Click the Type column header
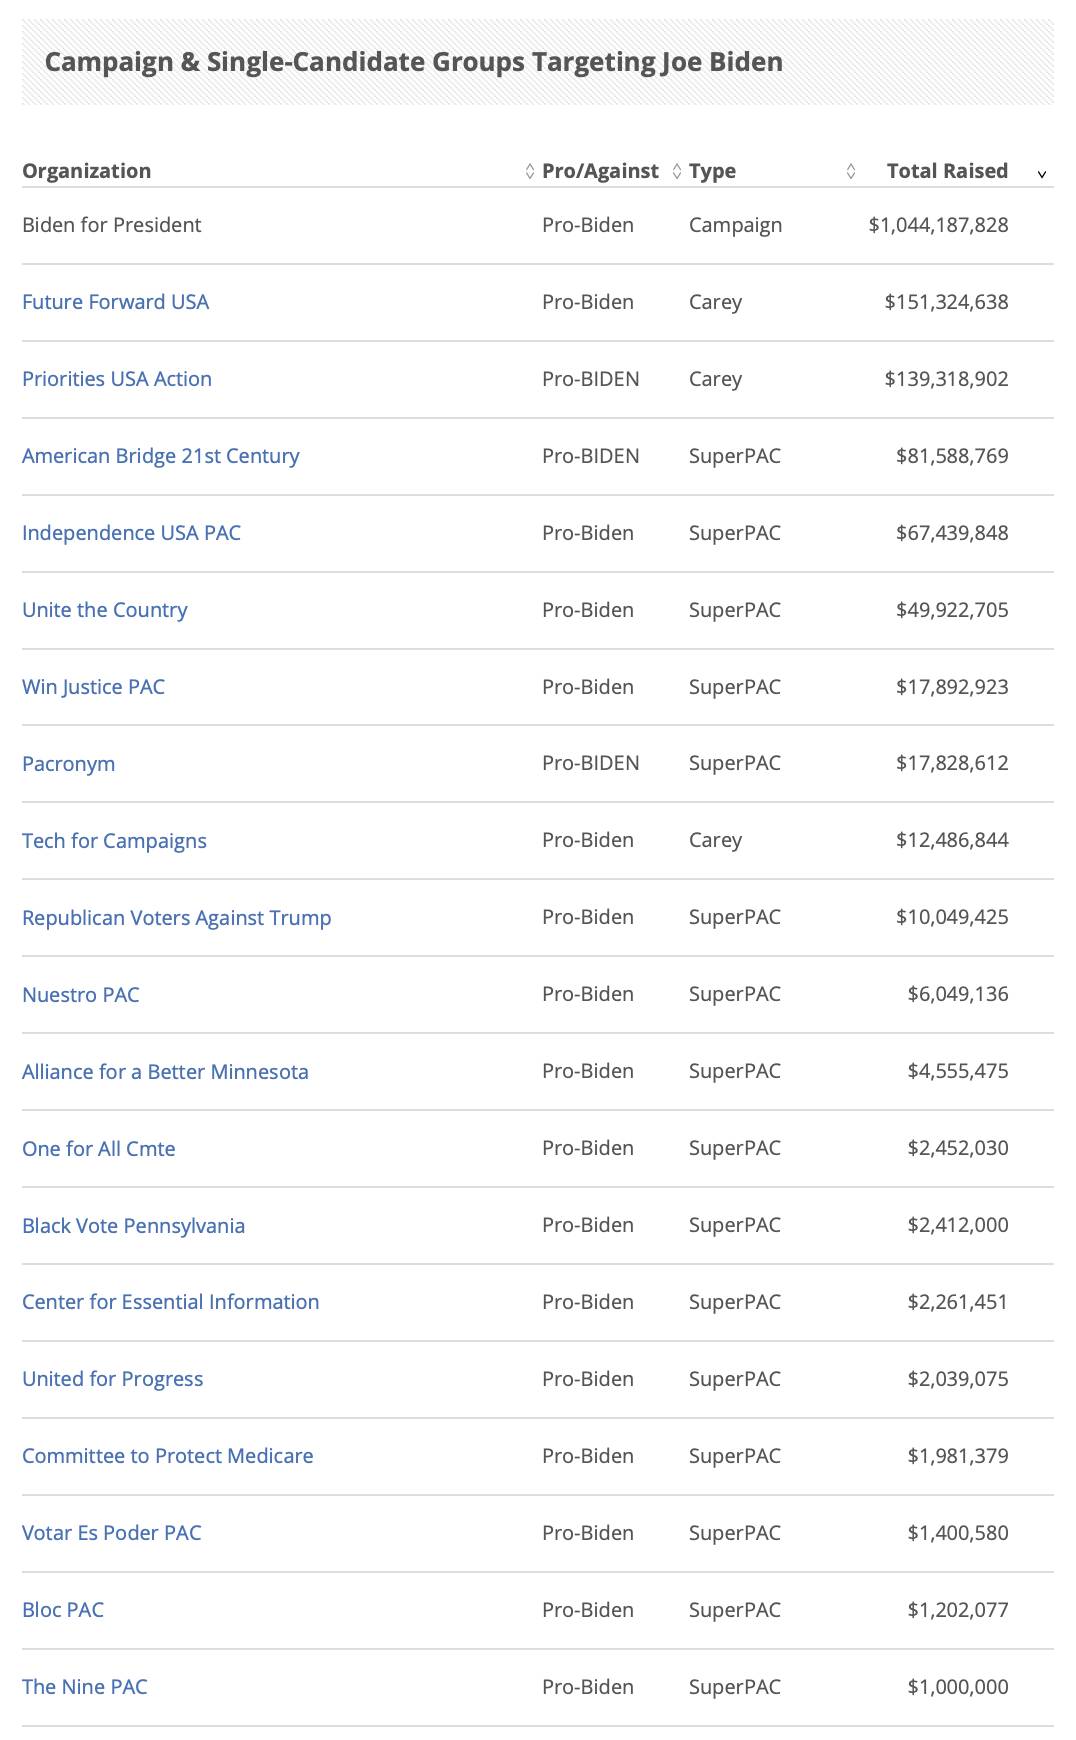 pyautogui.click(x=712, y=171)
